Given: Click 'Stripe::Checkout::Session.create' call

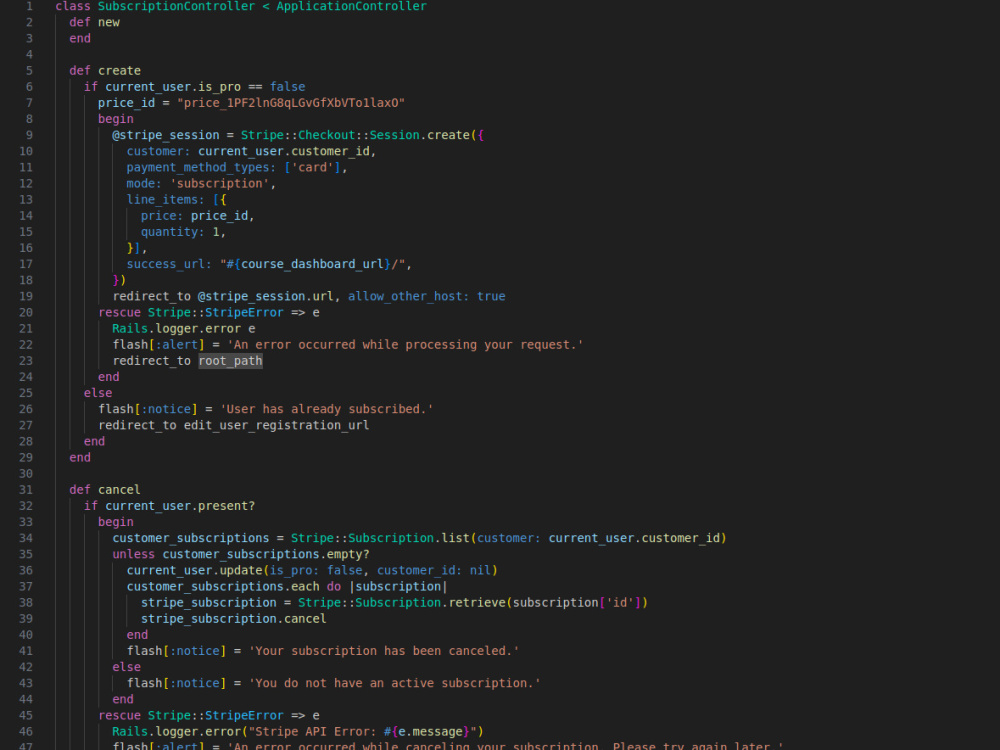Looking at the screenshot, I should point(355,135).
